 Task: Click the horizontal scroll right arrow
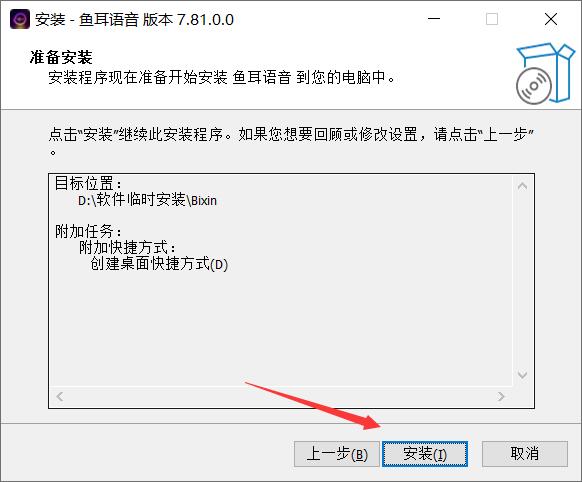click(501, 396)
